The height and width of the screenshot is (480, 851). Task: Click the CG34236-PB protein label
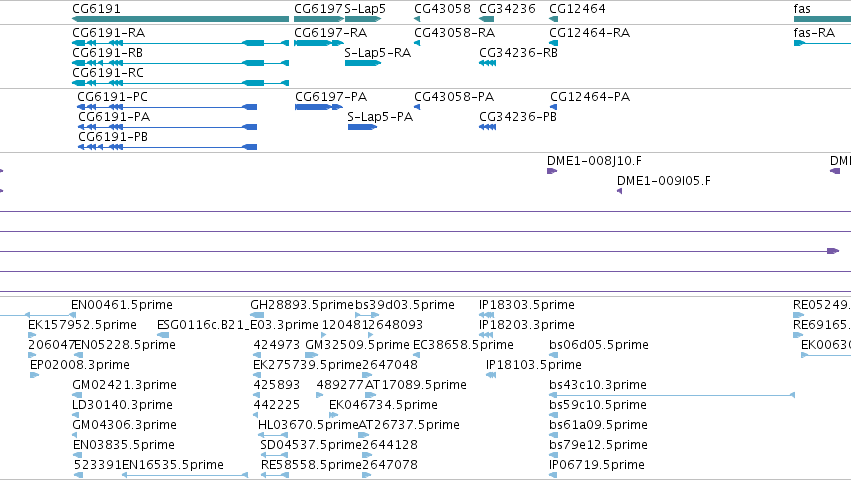click(518, 117)
